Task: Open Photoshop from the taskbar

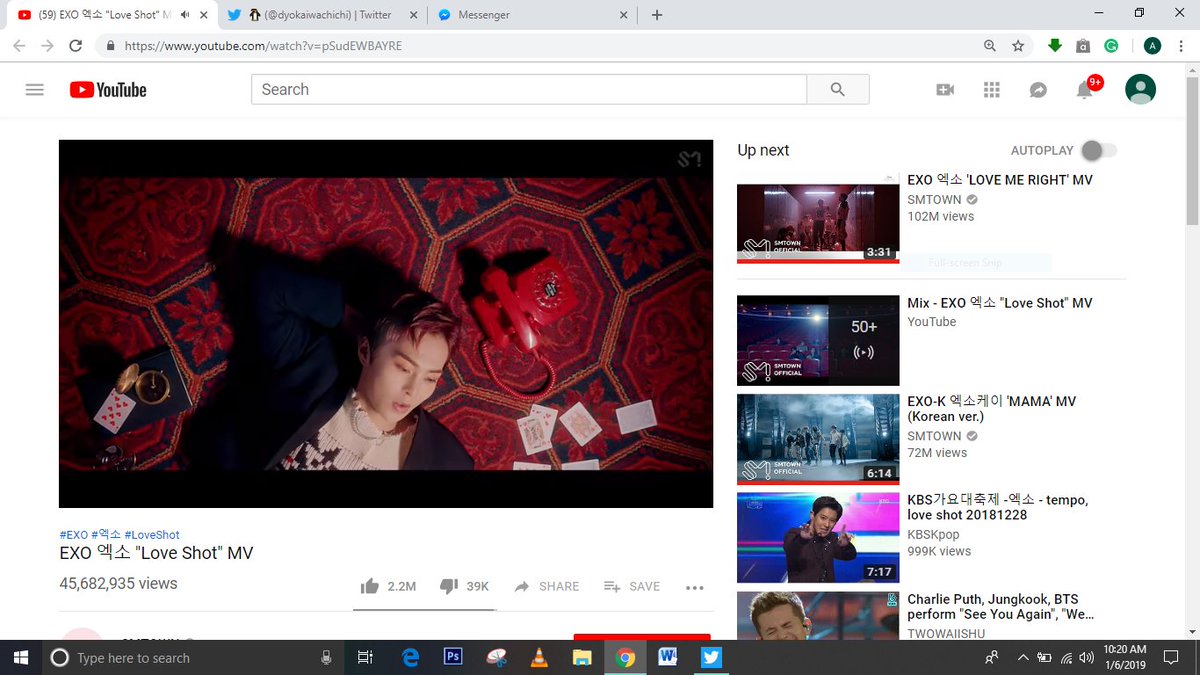Action: tap(453, 657)
